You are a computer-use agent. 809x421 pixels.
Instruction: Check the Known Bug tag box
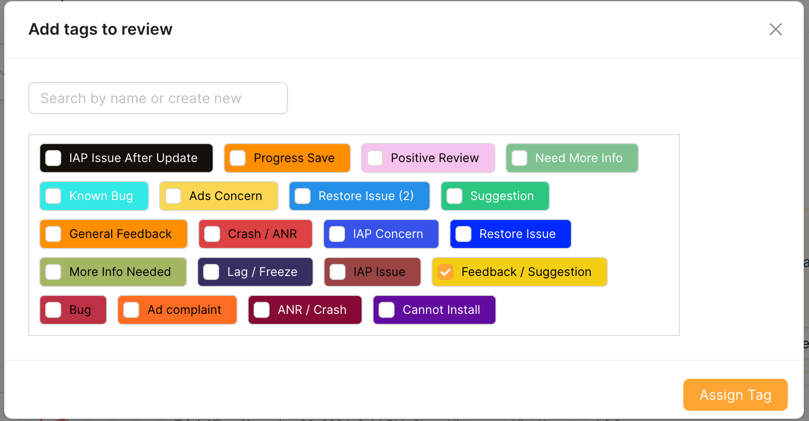[54, 196]
